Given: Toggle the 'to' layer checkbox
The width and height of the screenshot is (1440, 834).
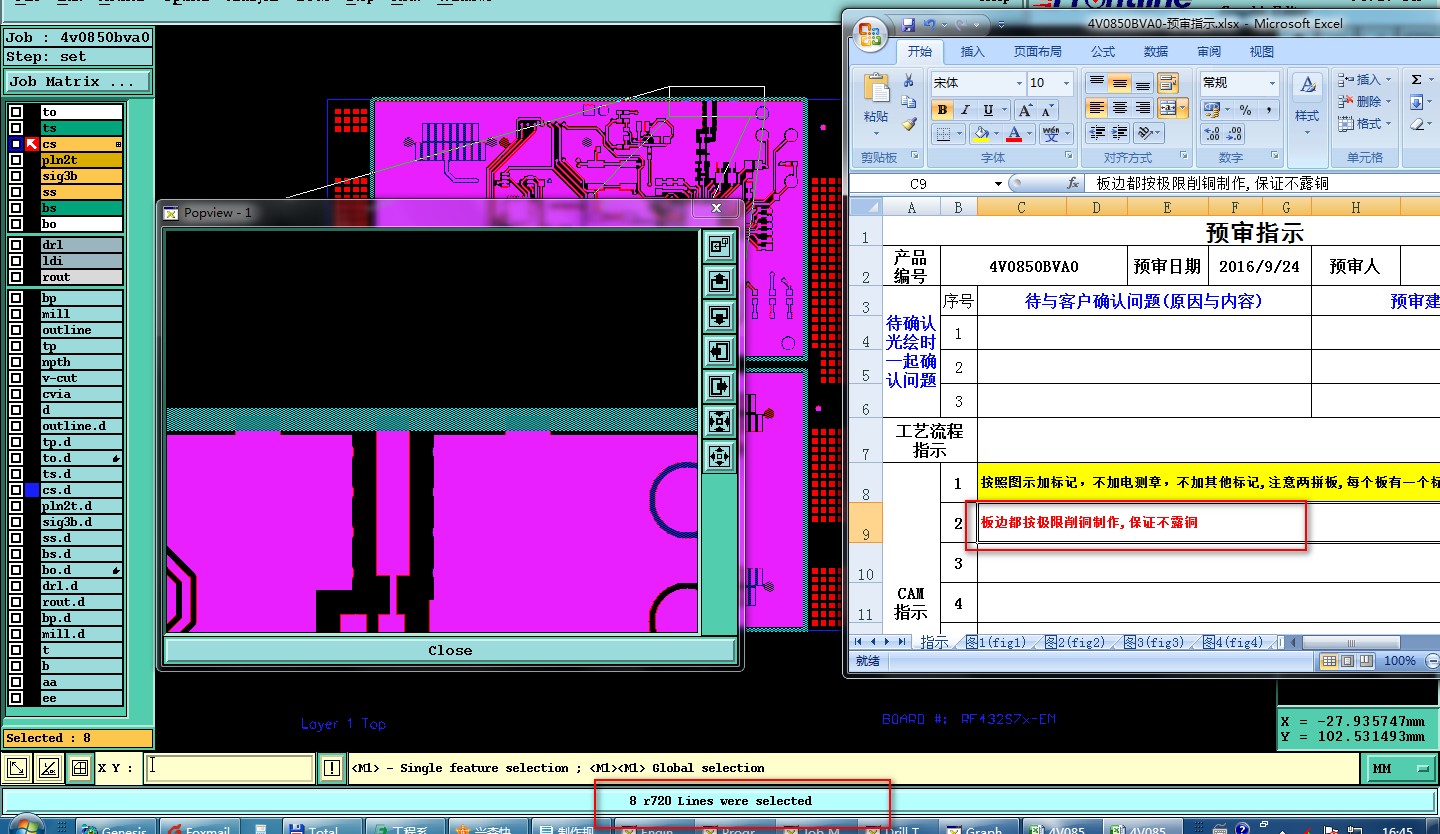Looking at the screenshot, I should [x=16, y=112].
